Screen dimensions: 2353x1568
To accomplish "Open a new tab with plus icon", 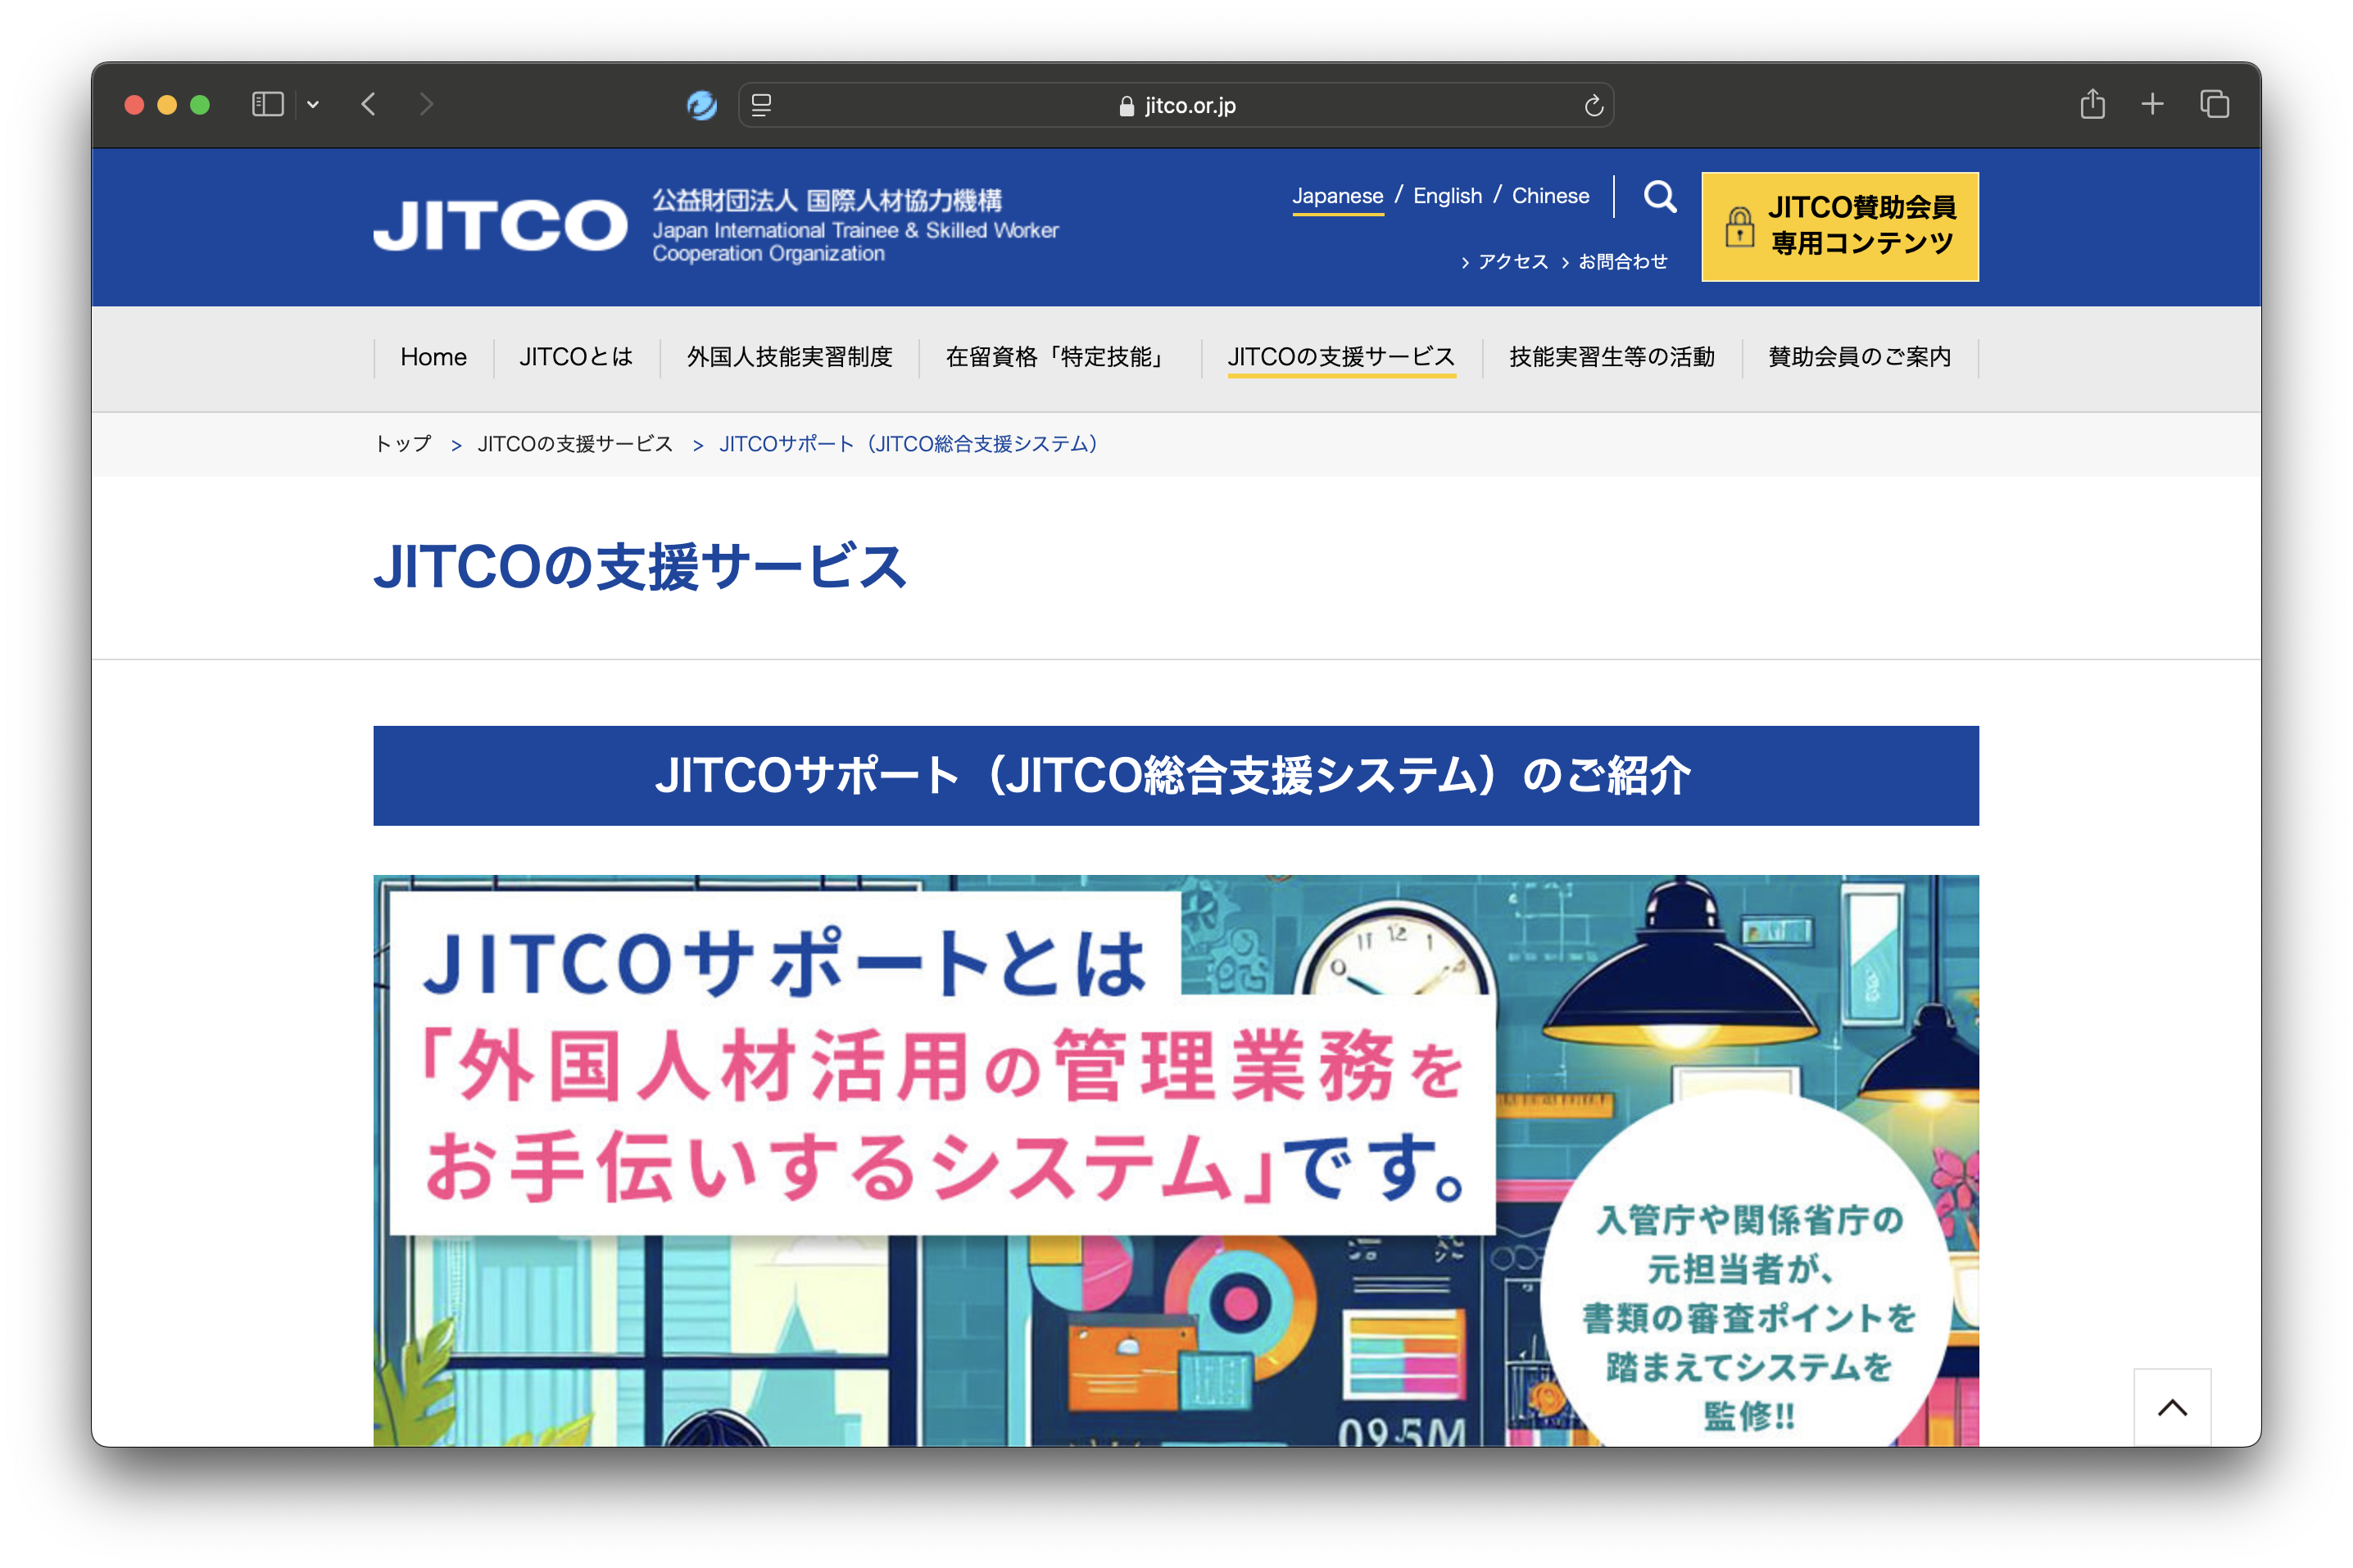I will [2152, 103].
